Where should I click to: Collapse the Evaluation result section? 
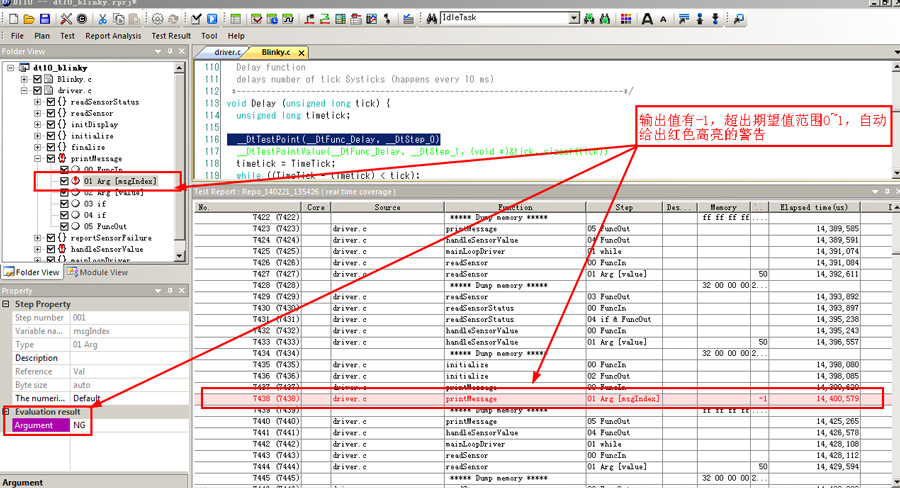pos(6,412)
